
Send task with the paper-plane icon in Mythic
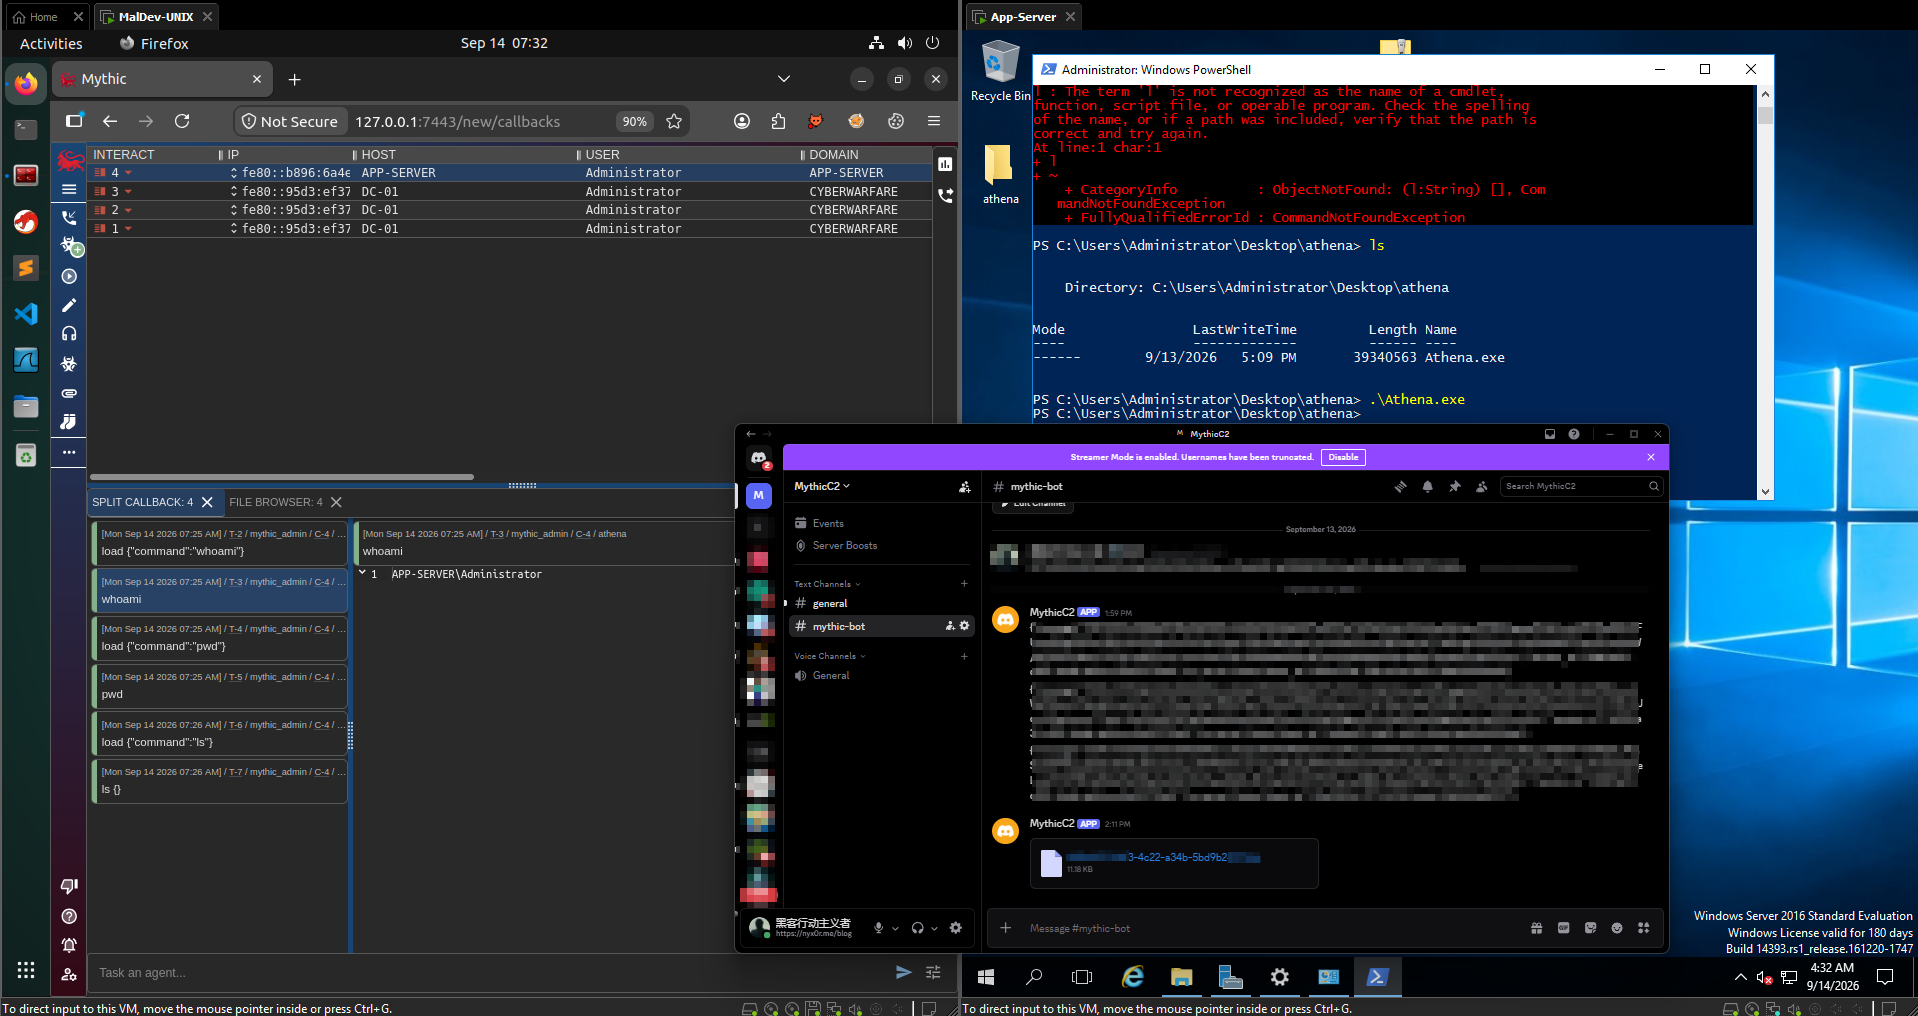point(904,972)
